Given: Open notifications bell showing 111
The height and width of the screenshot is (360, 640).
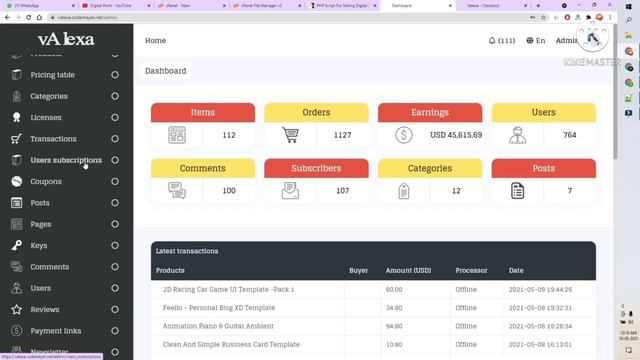Looking at the screenshot, I should [502, 40].
